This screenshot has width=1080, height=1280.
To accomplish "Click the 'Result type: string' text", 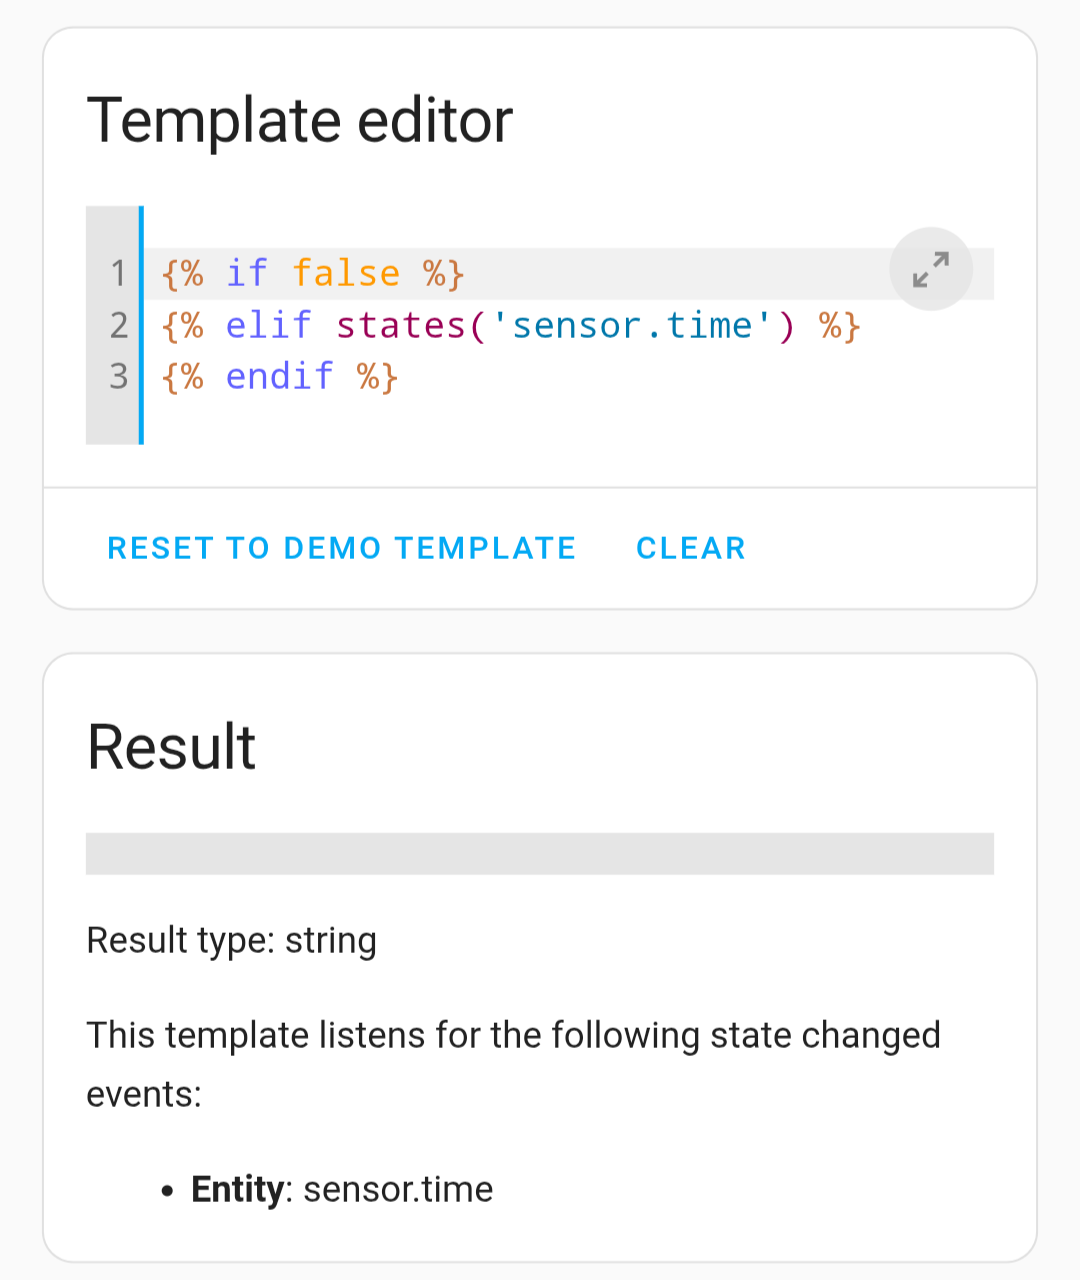I will pos(232,941).
